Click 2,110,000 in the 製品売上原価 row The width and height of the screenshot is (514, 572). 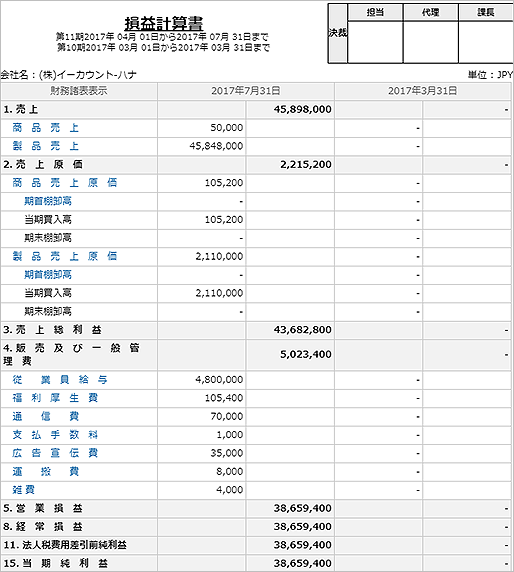pos(219,256)
